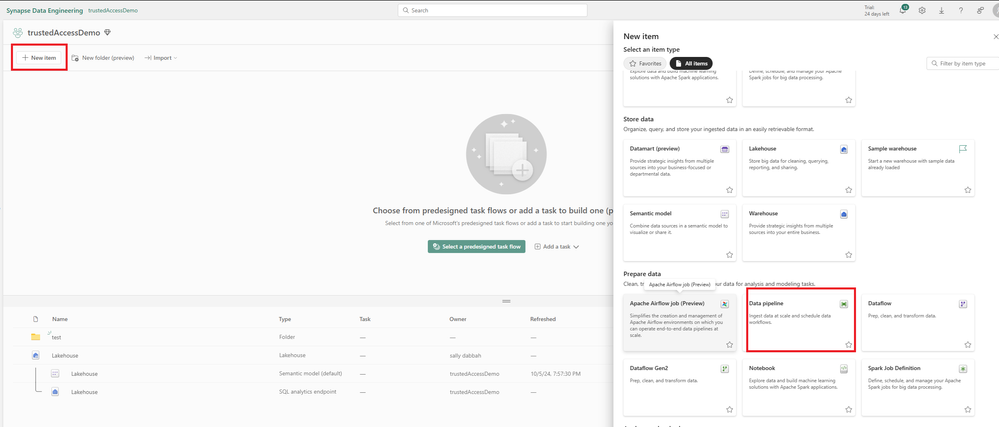The width and height of the screenshot is (999, 427).
Task: Click the 10/5/24, 7:57:30 PM refreshed cell
Action: click(557, 374)
